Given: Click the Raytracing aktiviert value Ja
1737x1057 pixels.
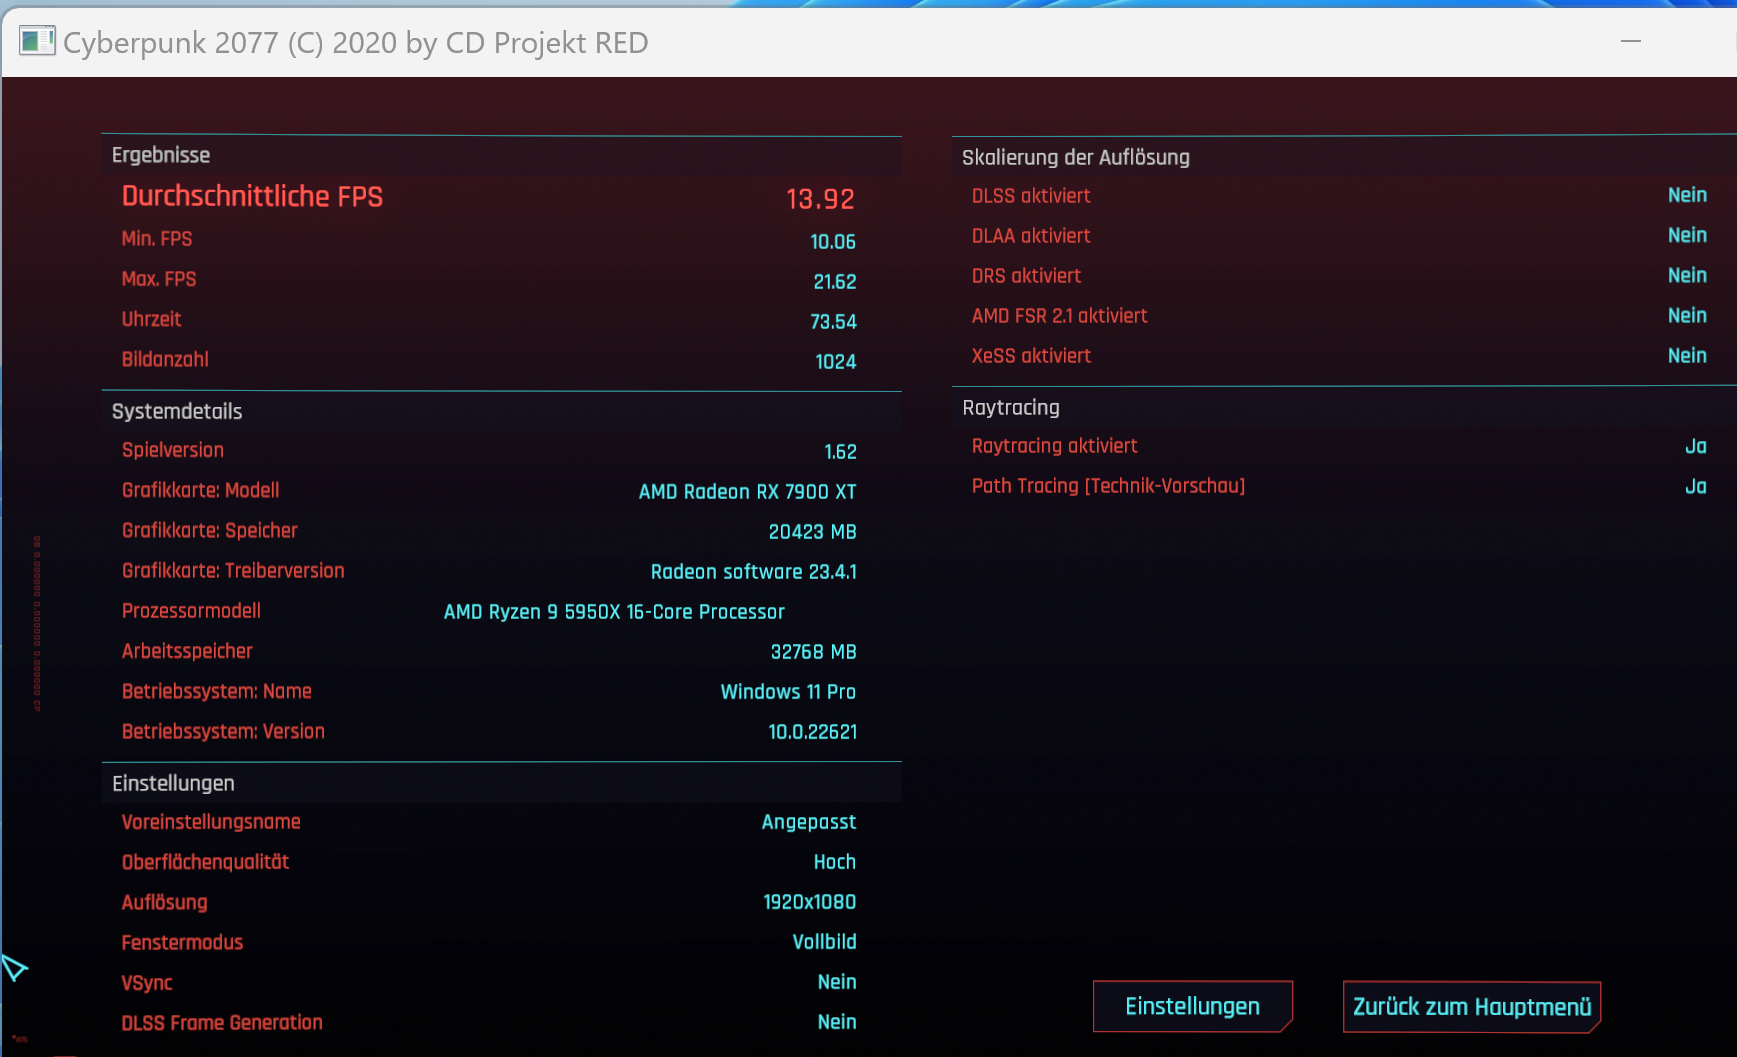Looking at the screenshot, I should 1695,446.
